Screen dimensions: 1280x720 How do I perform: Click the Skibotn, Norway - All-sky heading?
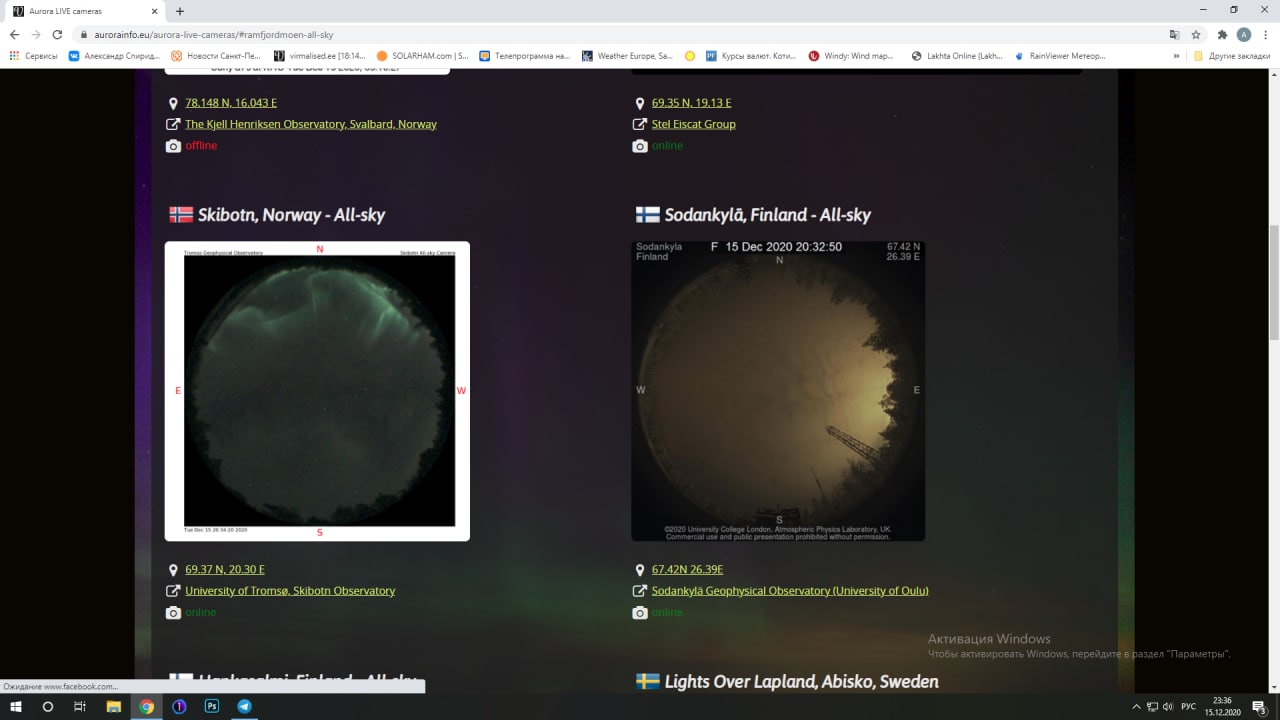point(291,215)
